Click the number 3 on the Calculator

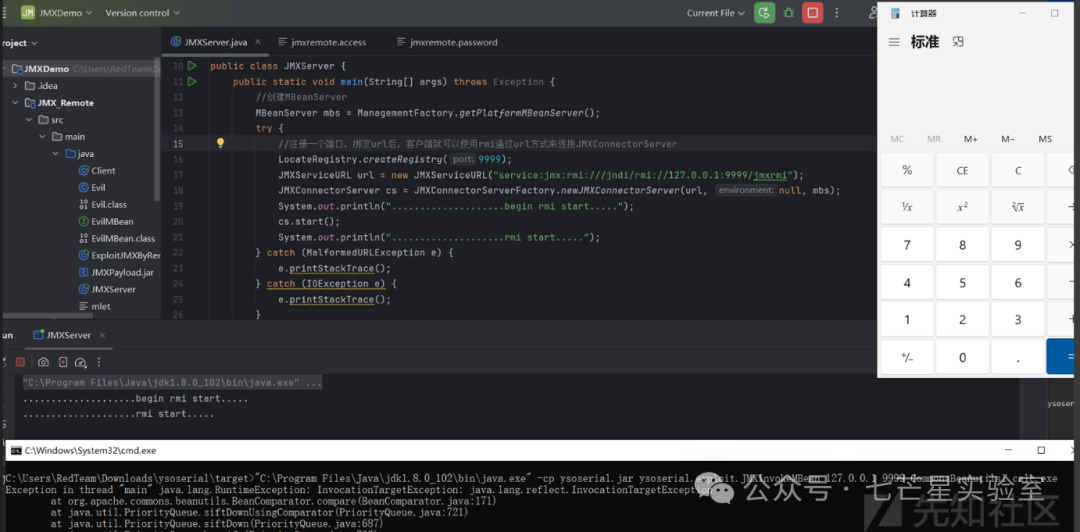(x=1018, y=320)
